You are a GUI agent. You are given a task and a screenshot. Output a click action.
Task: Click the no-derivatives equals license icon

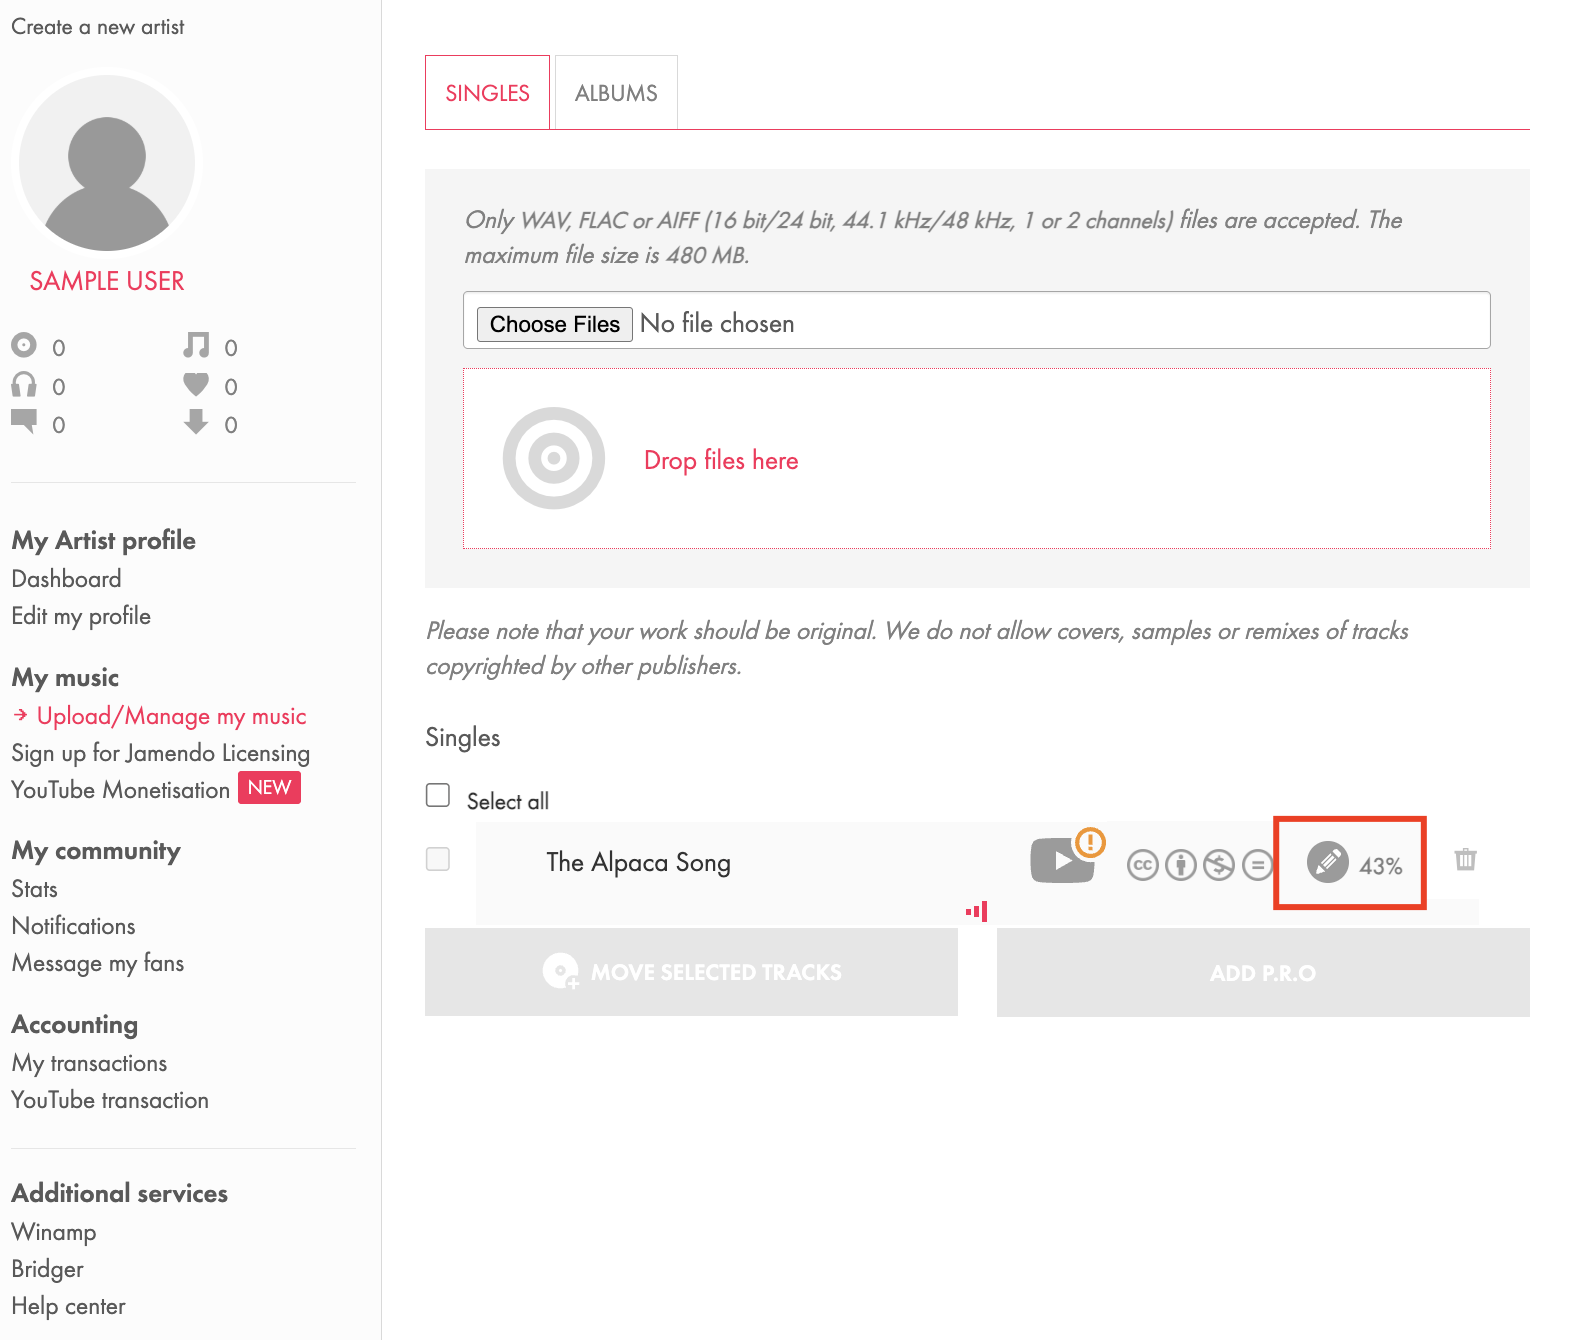(1257, 865)
